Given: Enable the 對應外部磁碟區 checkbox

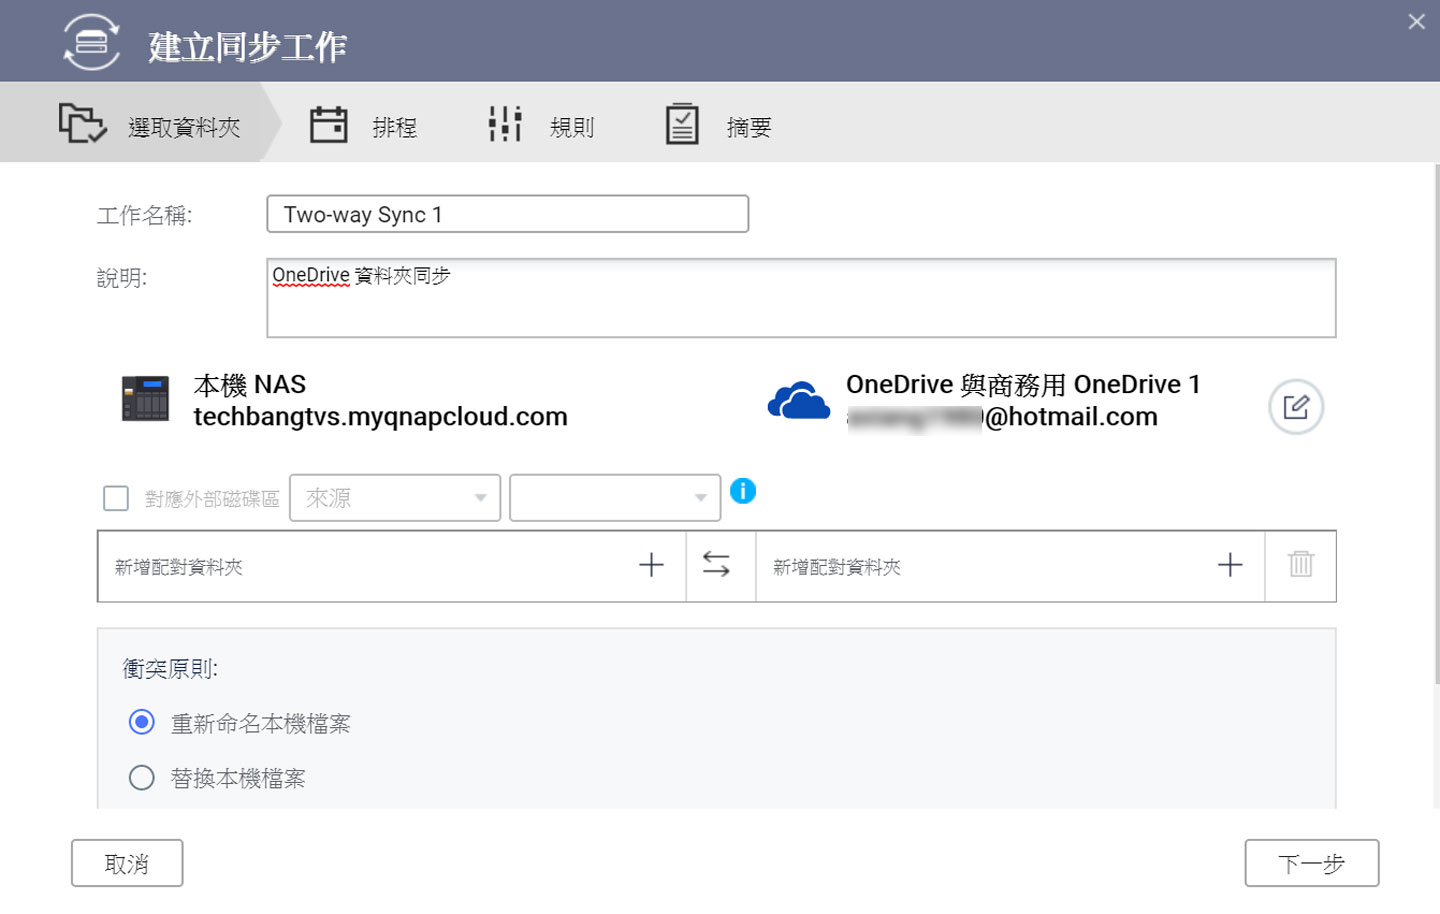Looking at the screenshot, I should [116, 498].
